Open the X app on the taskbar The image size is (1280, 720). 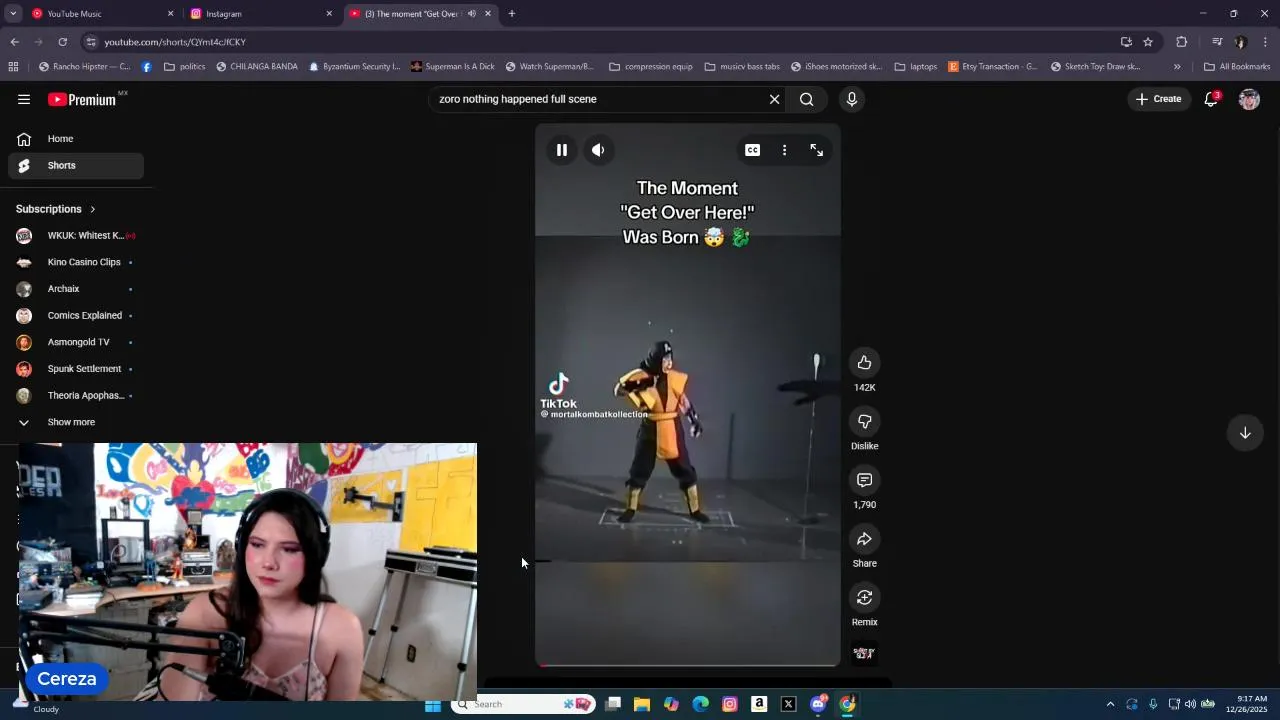tap(788, 704)
